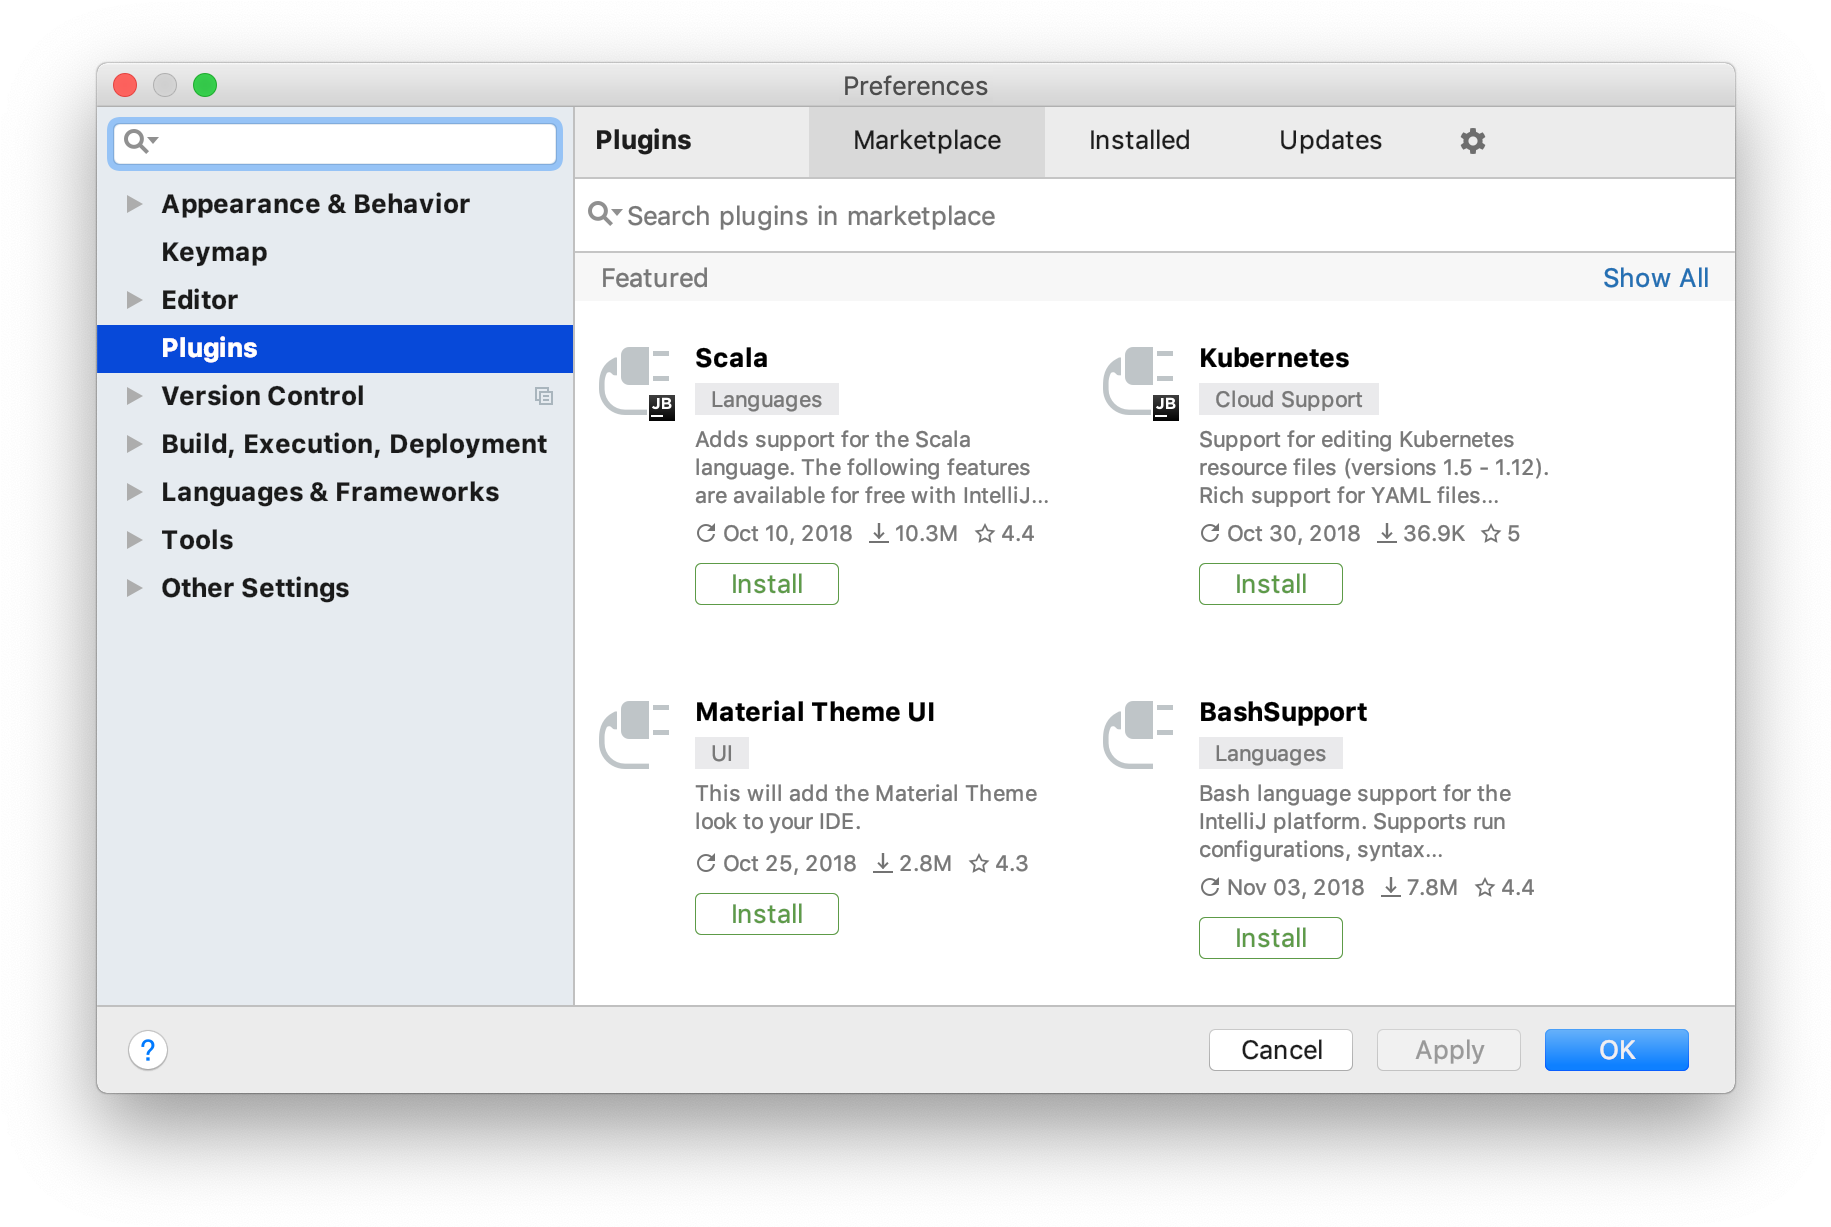Open plugin settings via the gear icon
The image size is (1831, 1227).
click(1472, 141)
